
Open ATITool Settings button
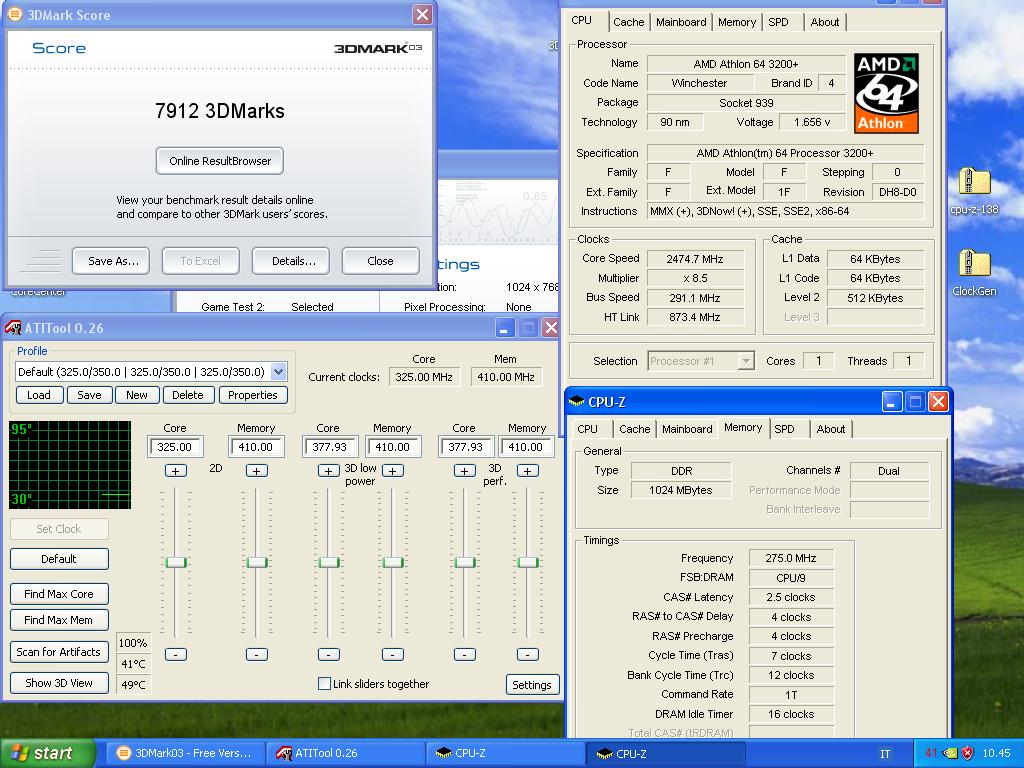532,685
